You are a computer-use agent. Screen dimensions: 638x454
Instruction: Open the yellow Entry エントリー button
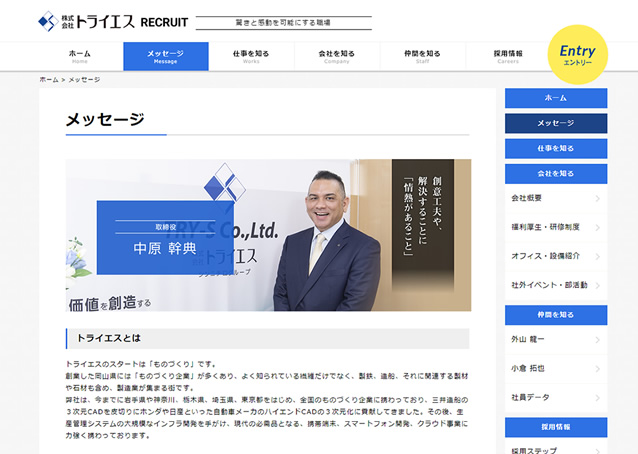tap(577, 55)
